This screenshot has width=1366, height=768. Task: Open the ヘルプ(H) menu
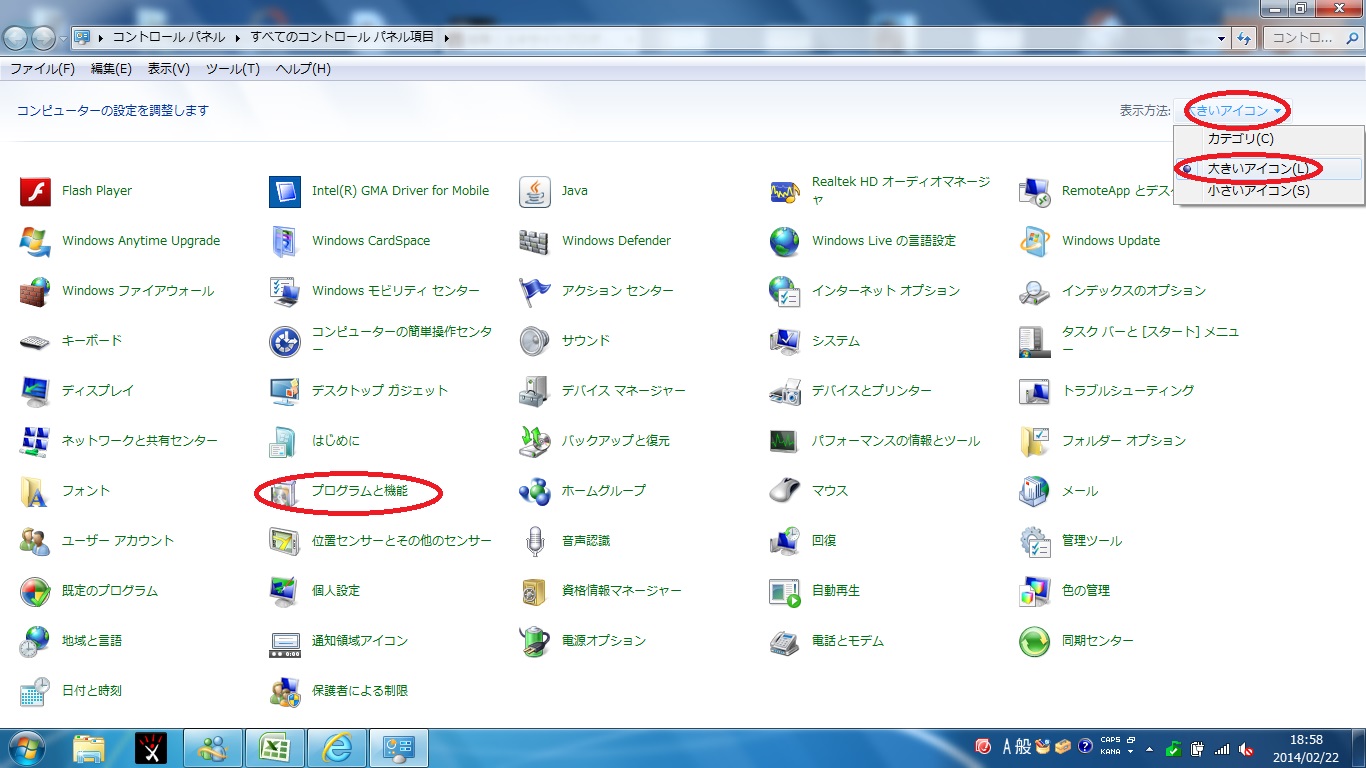(303, 69)
